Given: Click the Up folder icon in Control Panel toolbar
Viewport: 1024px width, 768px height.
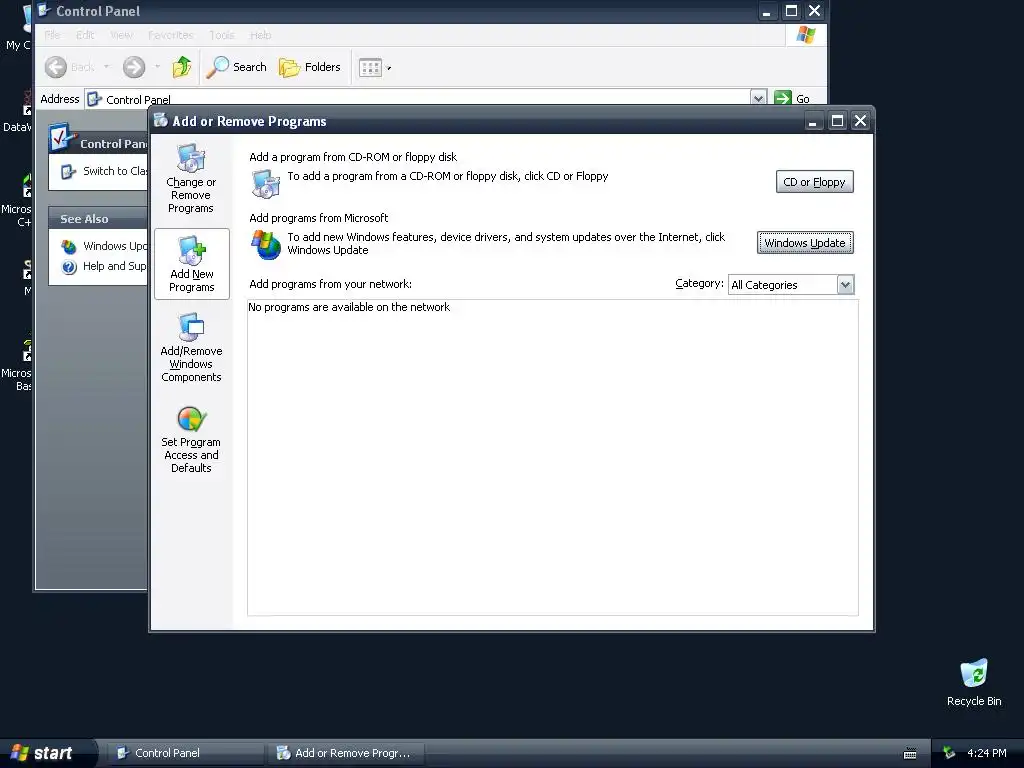Looking at the screenshot, I should point(182,67).
